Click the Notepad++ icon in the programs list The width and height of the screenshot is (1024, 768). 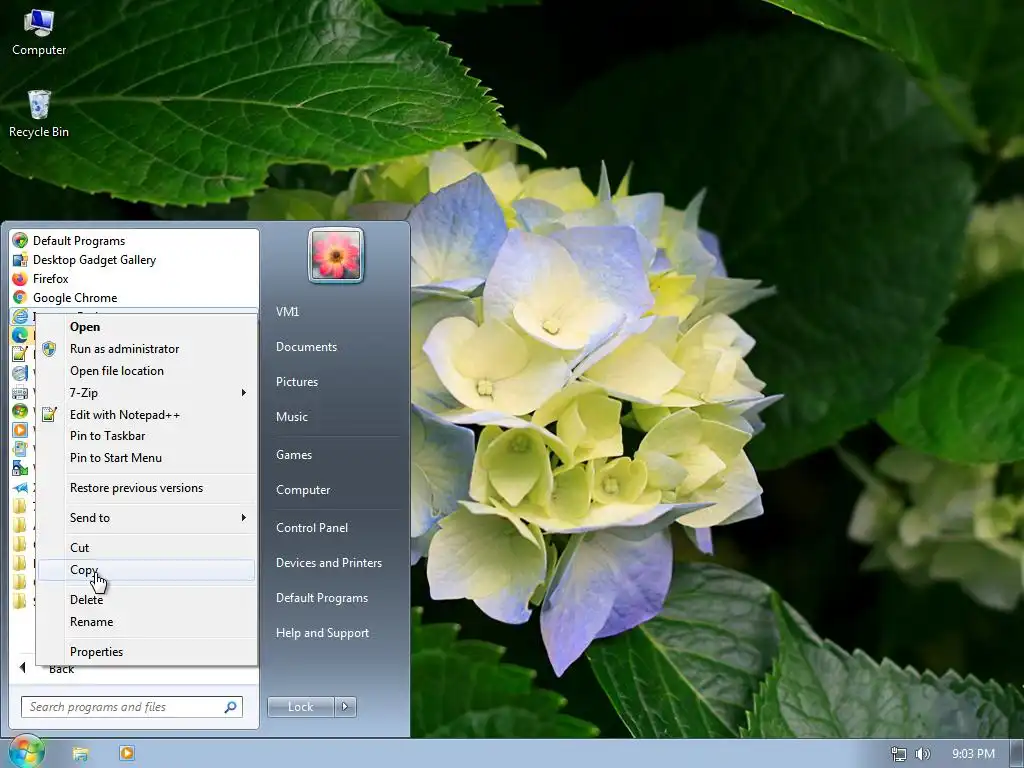tap(20, 355)
